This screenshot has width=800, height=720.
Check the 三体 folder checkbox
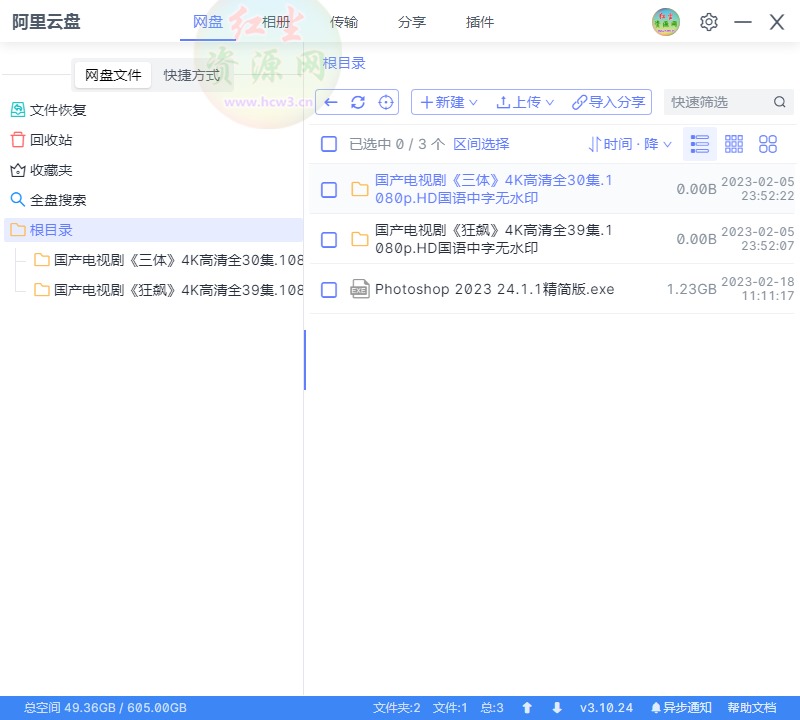pos(329,190)
